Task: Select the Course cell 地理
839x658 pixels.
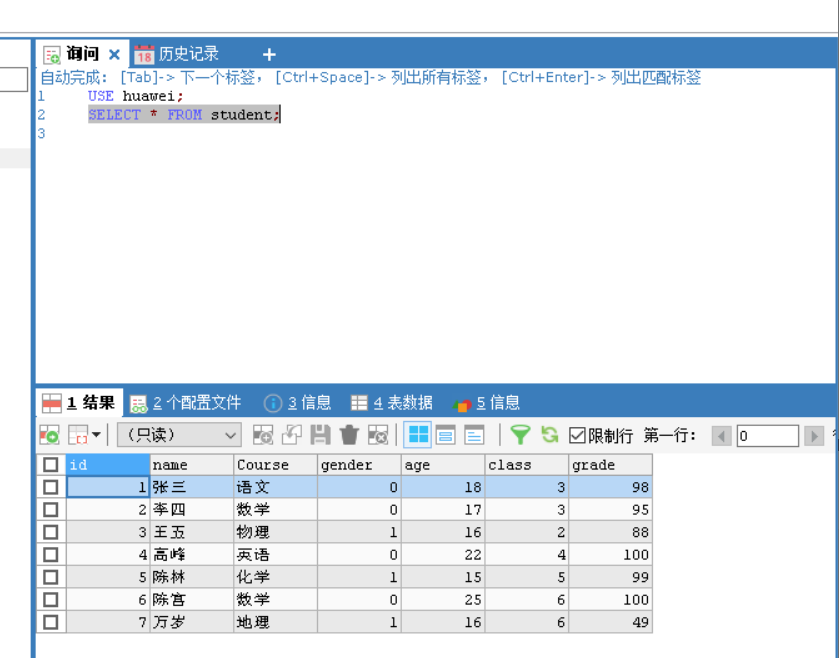Action: click(x=276, y=622)
